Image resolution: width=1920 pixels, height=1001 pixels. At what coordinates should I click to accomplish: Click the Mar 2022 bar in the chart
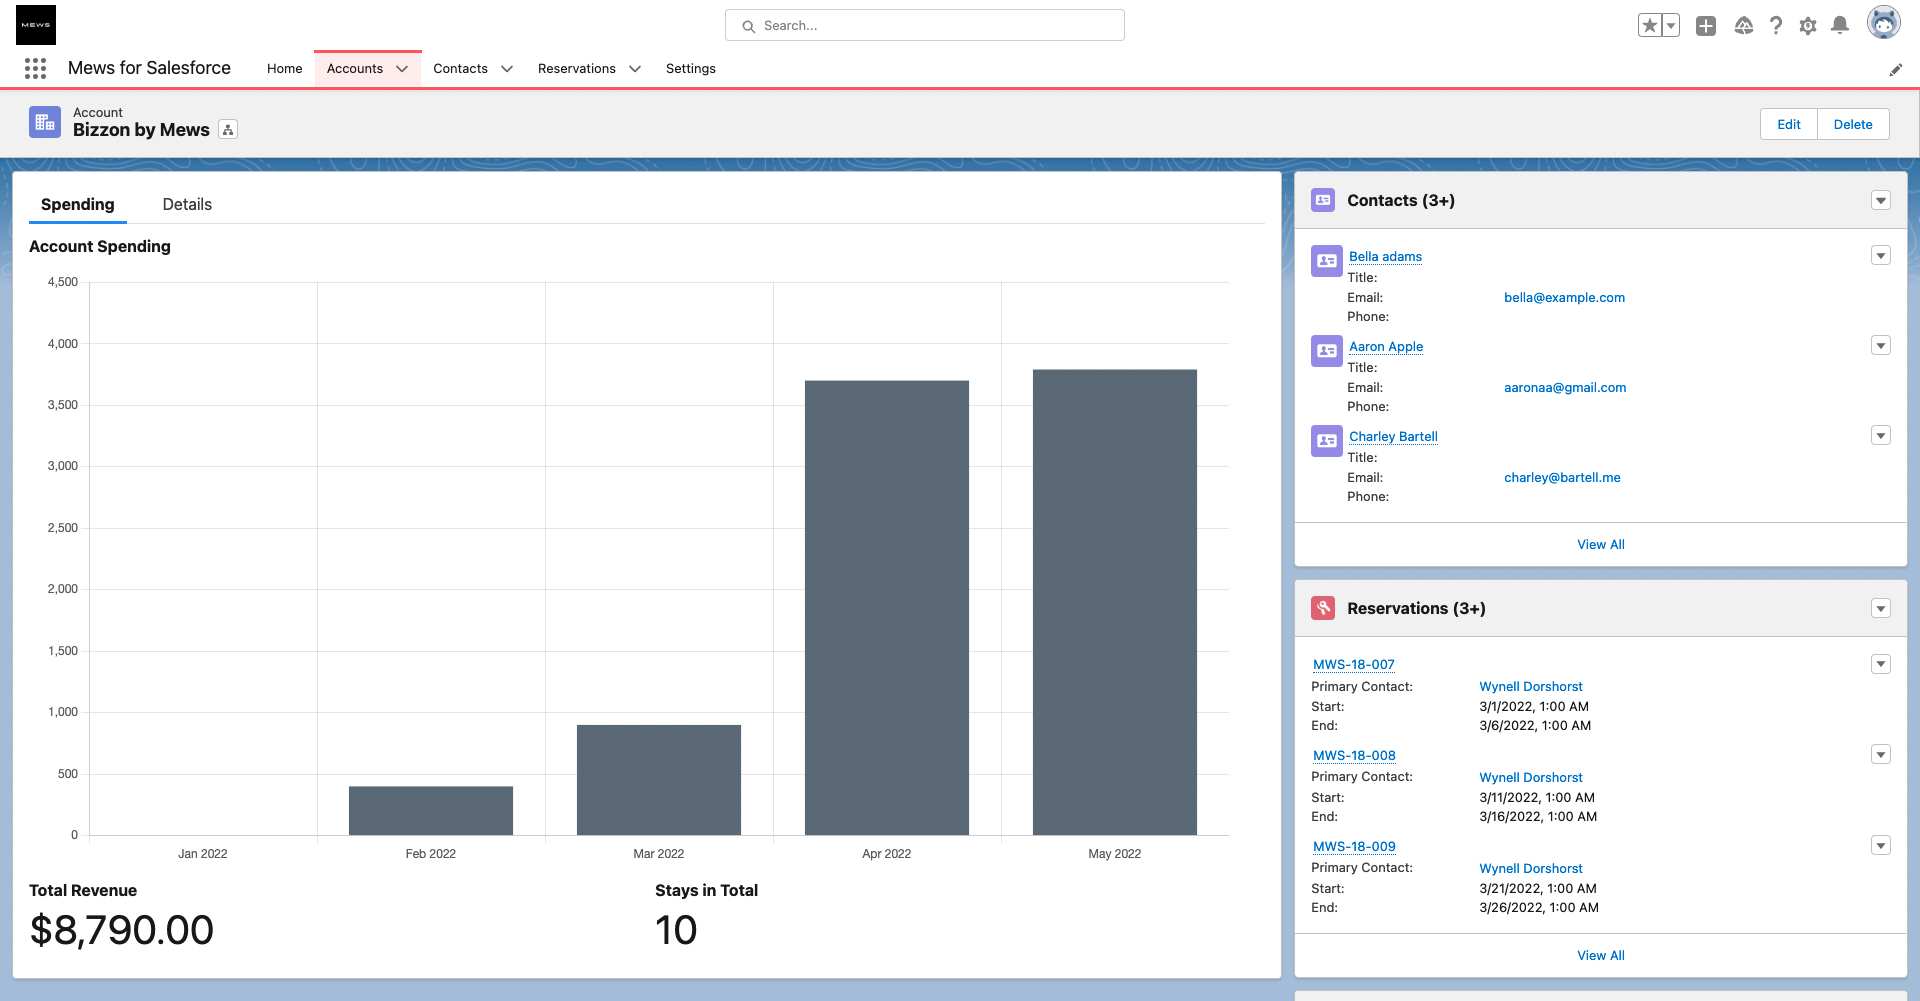[x=659, y=780]
